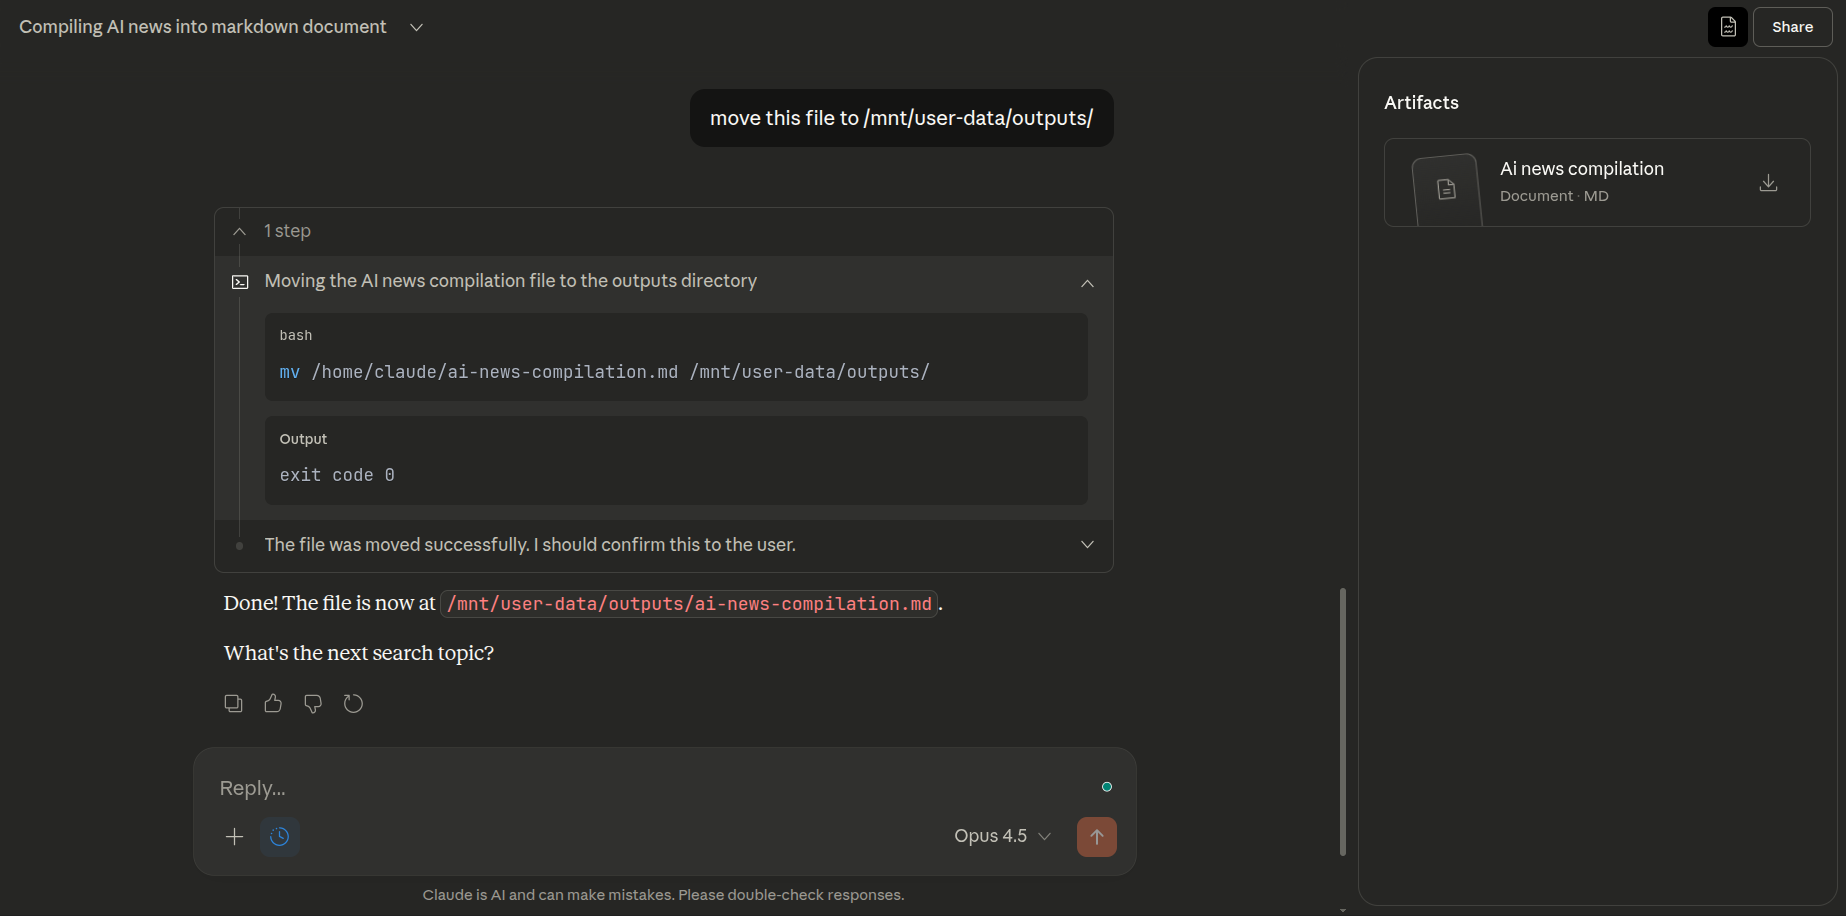This screenshot has height=916, width=1846.
Task: Collapse the bash command step details
Action: point(1087,283)
